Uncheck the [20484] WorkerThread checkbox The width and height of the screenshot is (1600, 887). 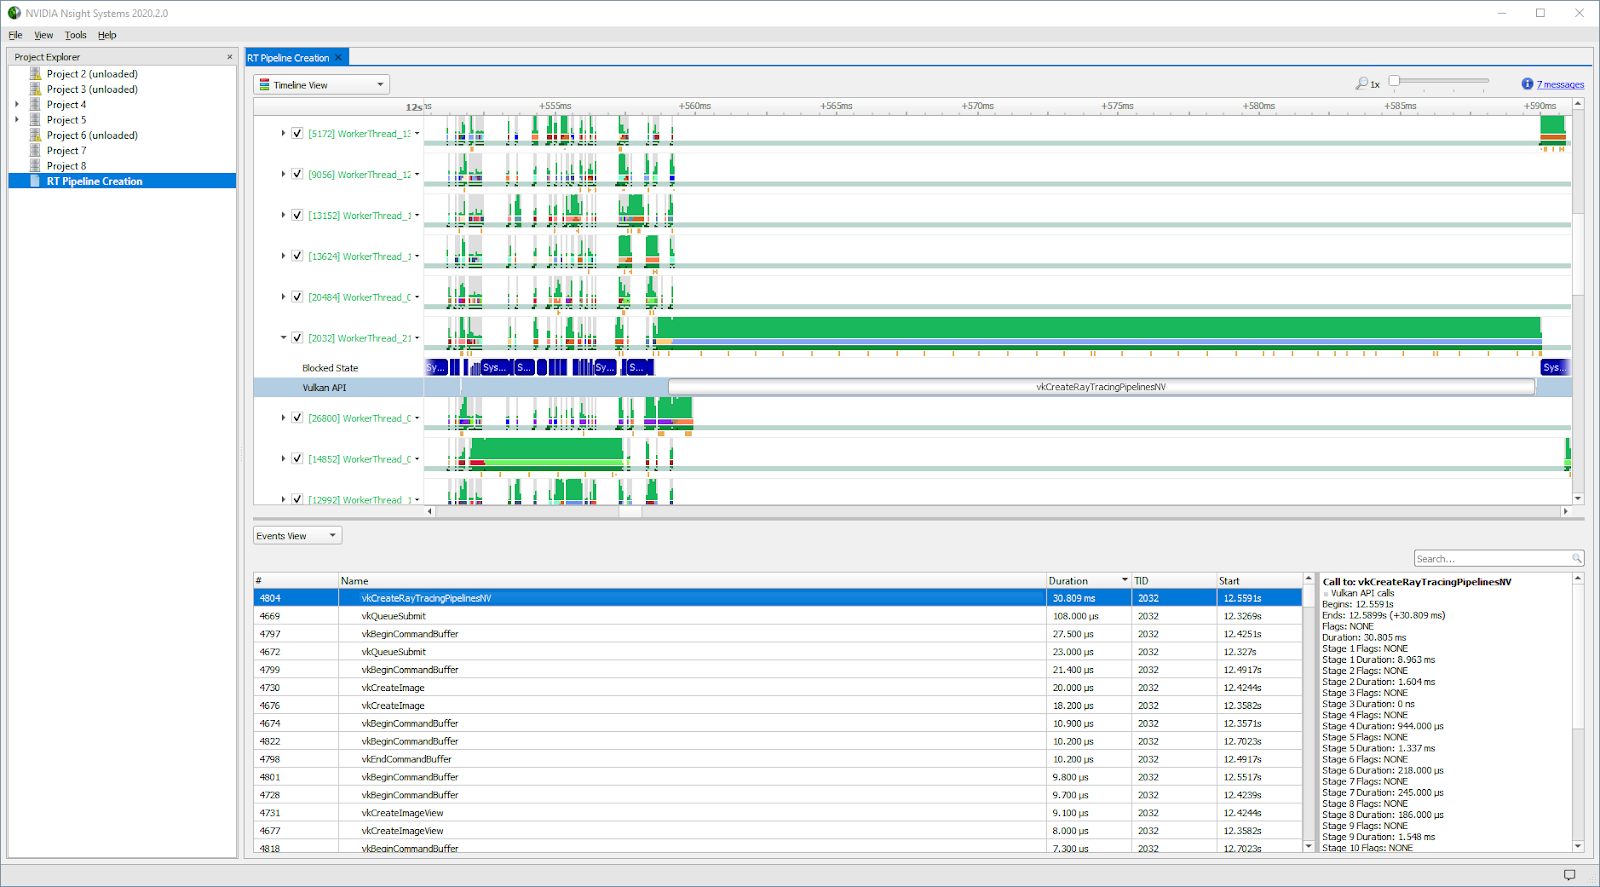click(x=297, y=297)
